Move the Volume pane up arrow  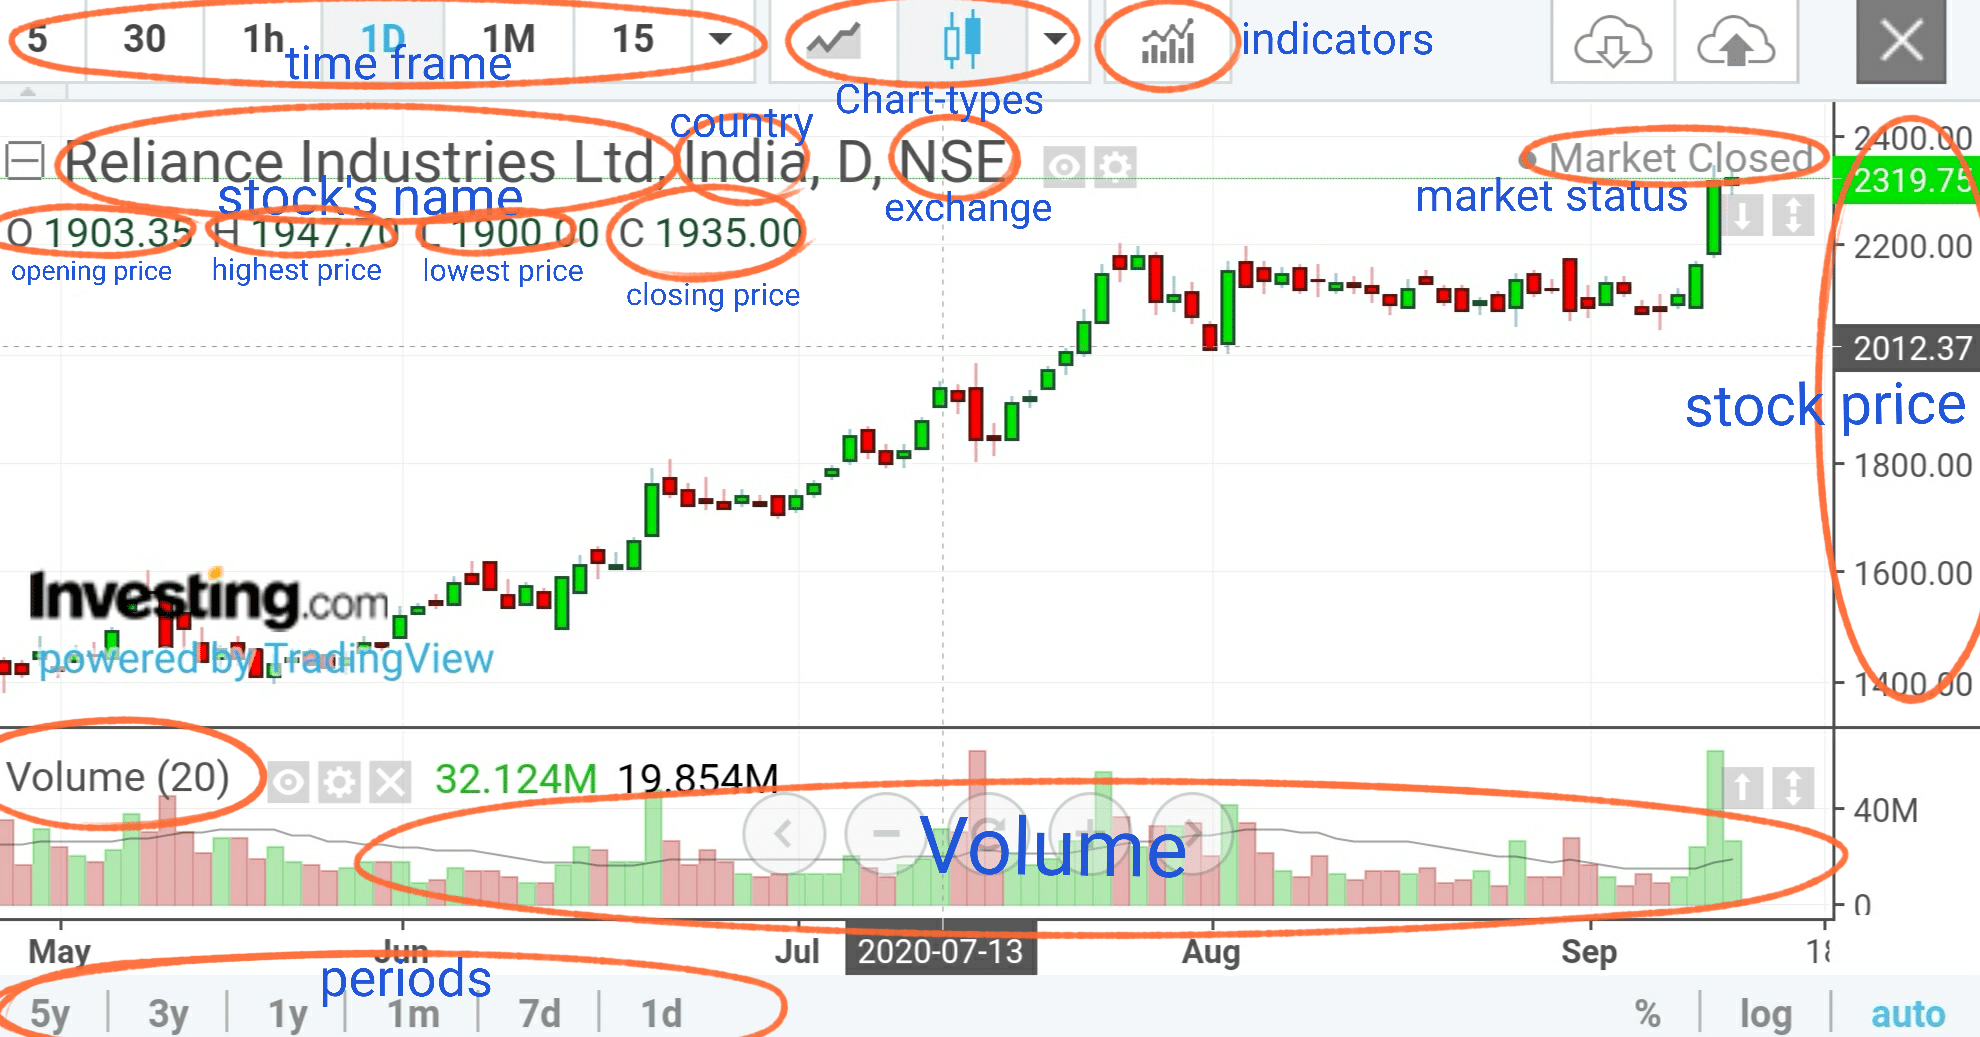click(1743, 787)
